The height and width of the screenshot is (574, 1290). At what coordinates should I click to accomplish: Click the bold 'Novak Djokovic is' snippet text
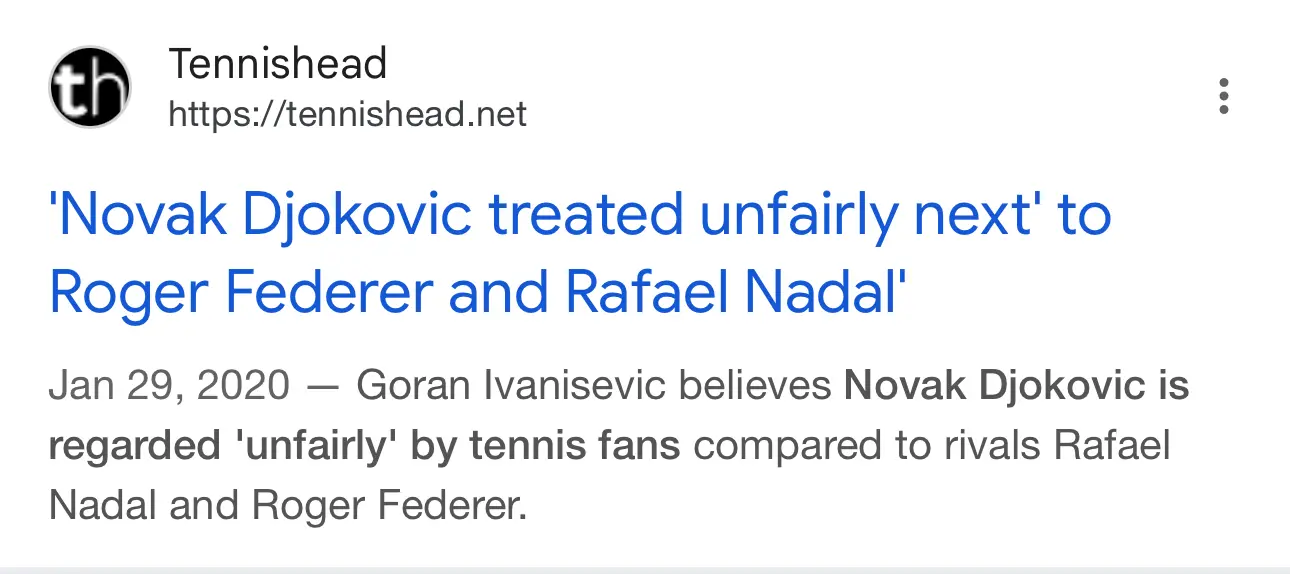click(1016, 385)
